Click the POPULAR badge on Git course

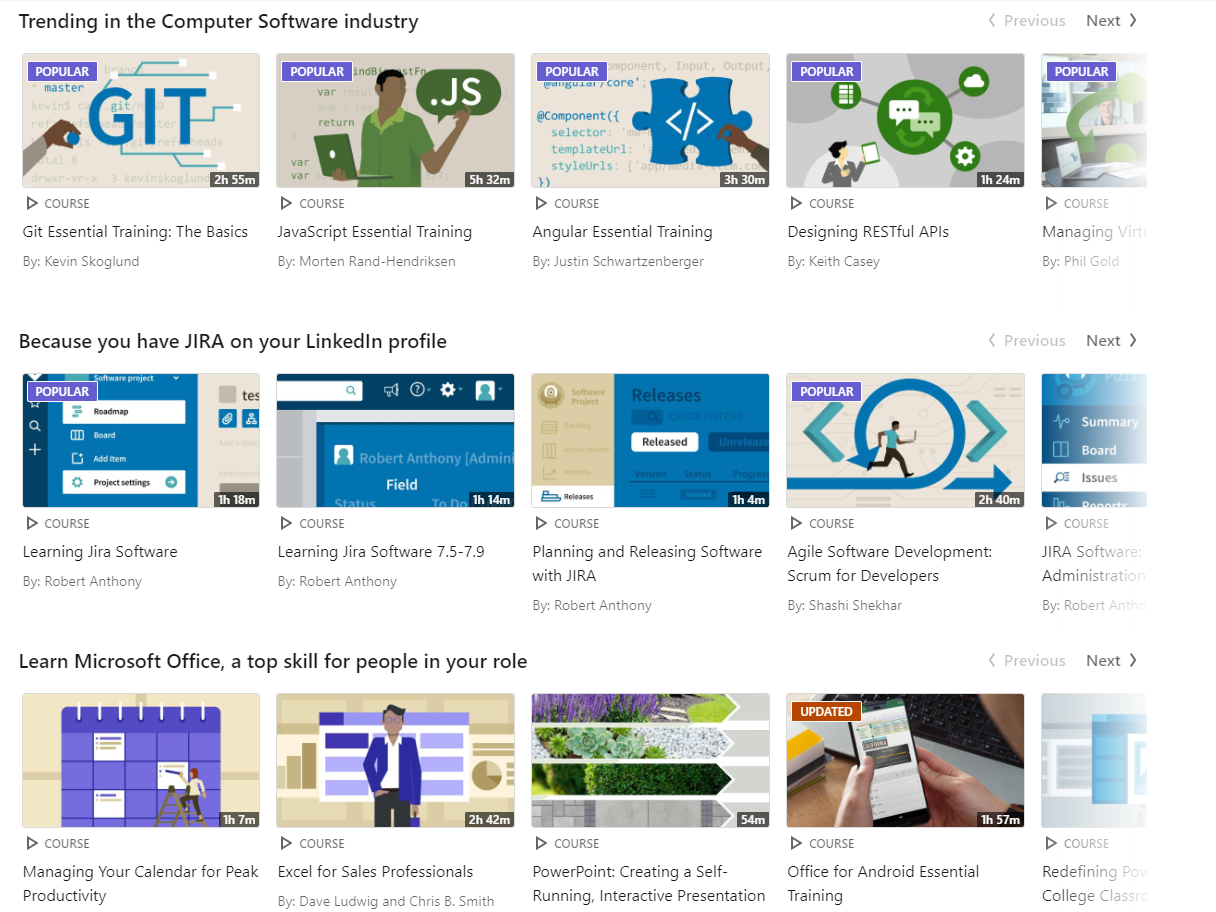[x=62, y=72]
